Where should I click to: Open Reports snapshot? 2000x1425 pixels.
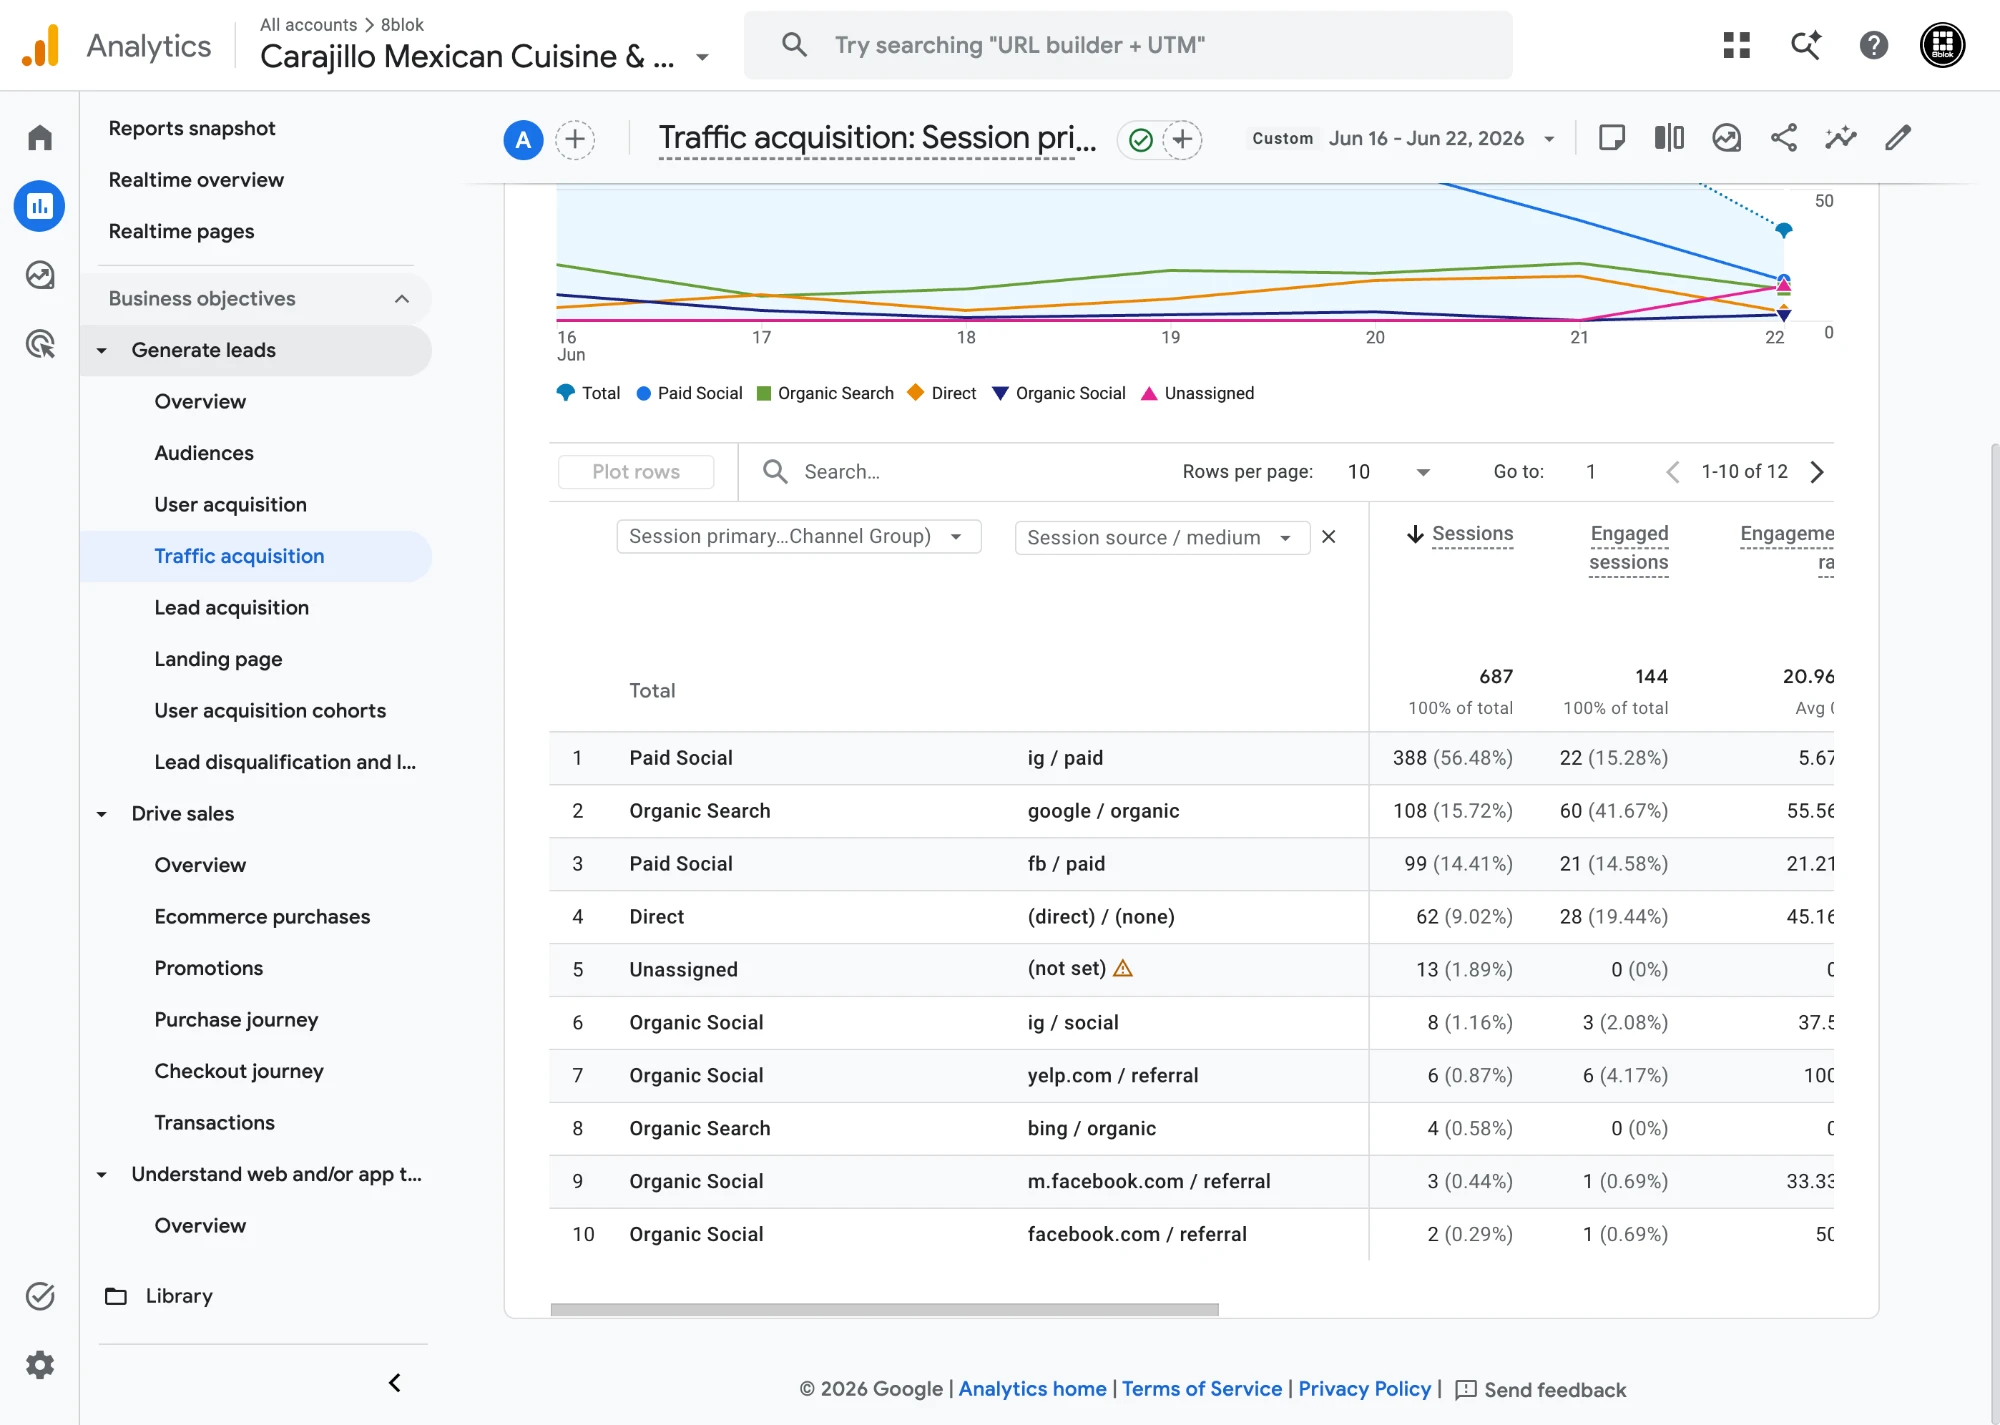(192, 128)
